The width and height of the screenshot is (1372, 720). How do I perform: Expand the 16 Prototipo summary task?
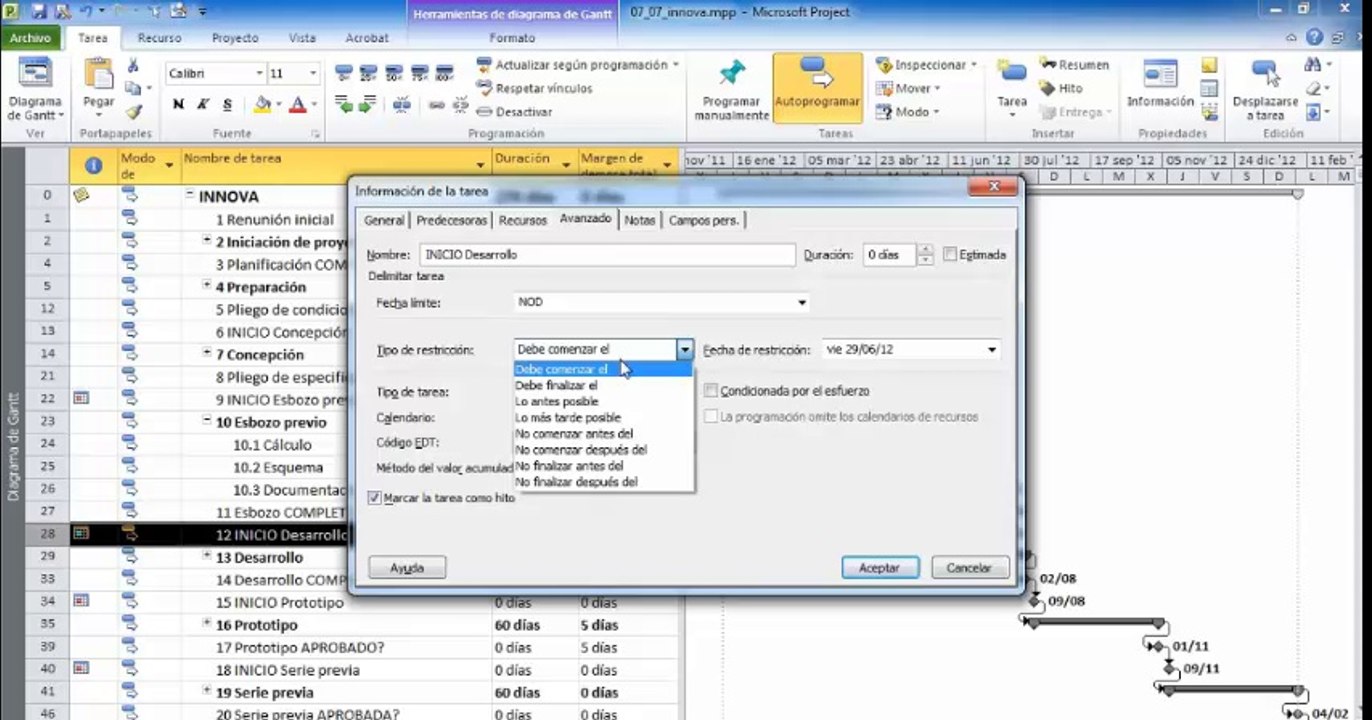(x=207, y=624)
